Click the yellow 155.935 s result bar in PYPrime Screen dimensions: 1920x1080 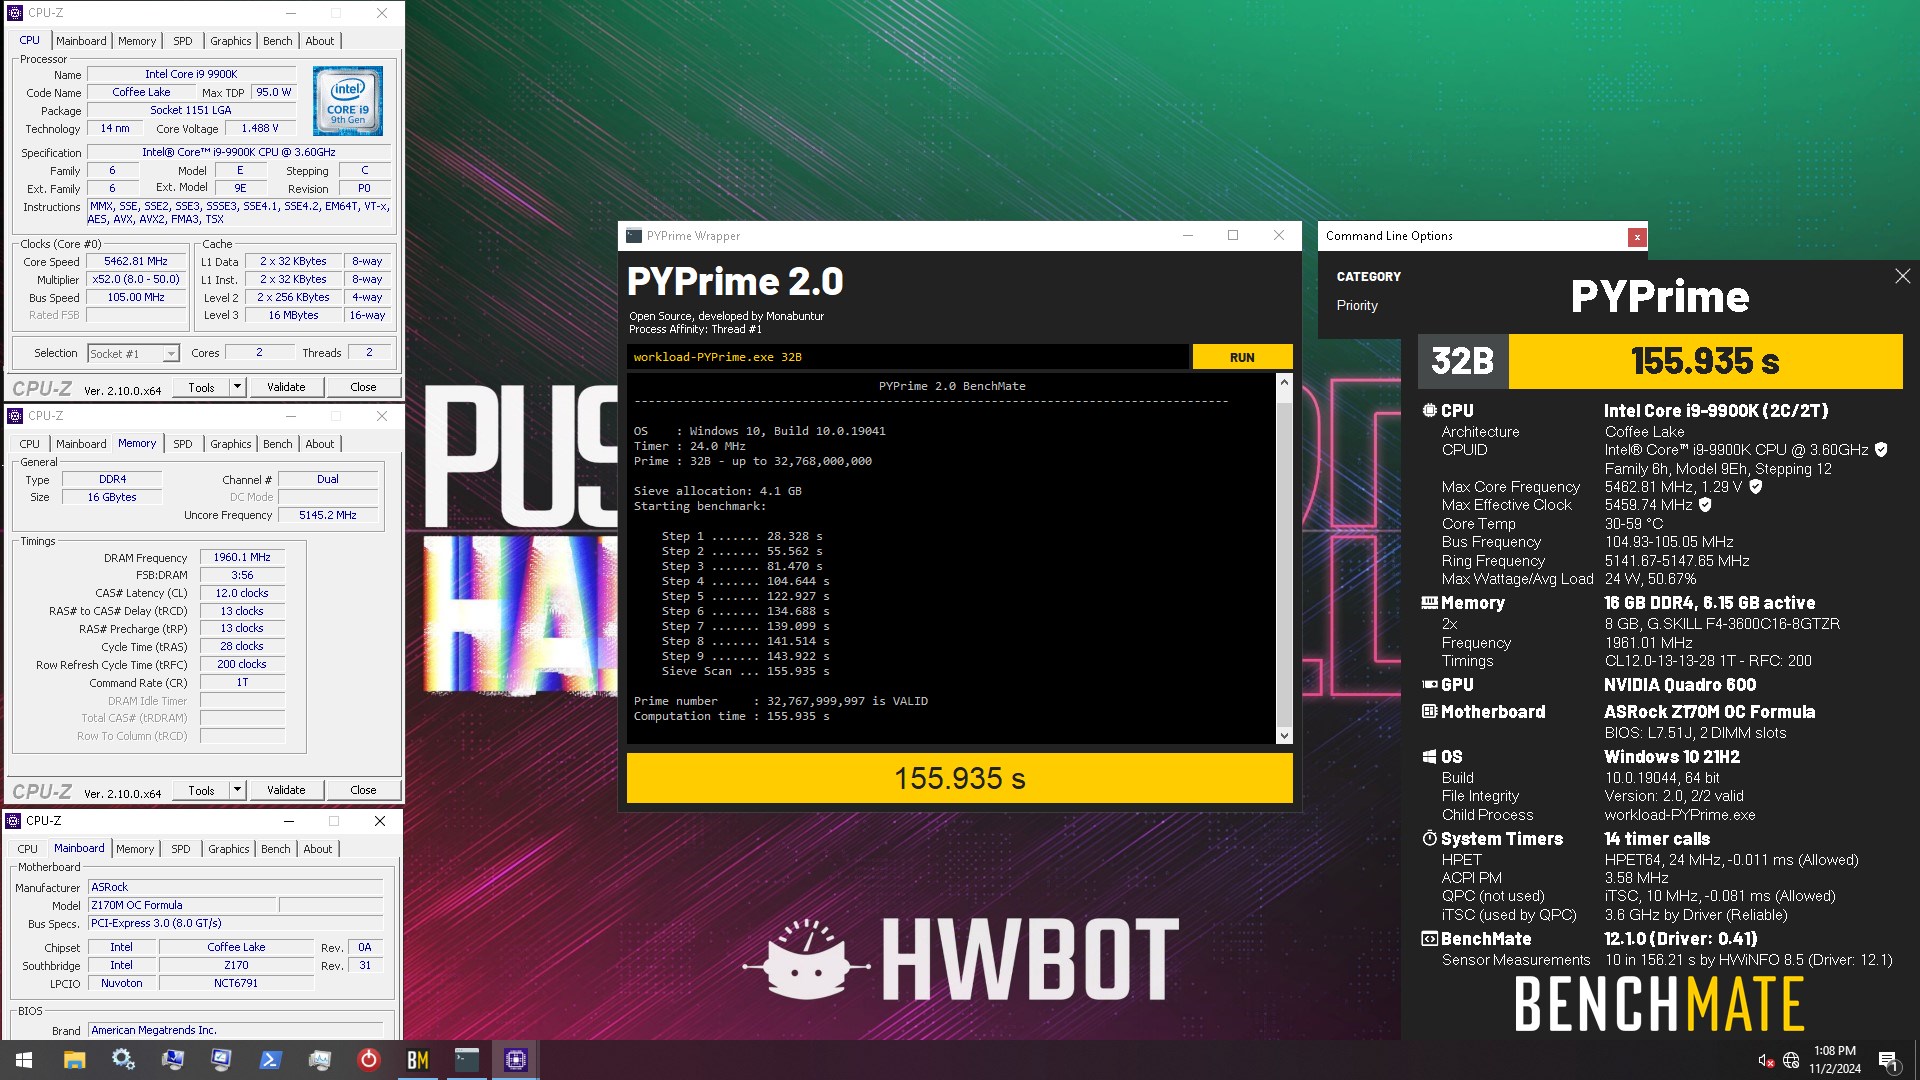tap(960, 778)
